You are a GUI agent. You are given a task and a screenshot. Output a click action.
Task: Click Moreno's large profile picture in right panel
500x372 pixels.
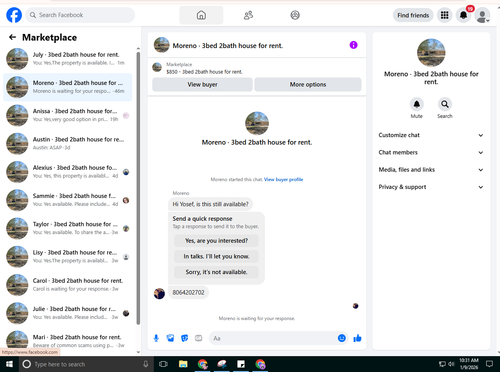pyautogui.click(x=431, y=53)
